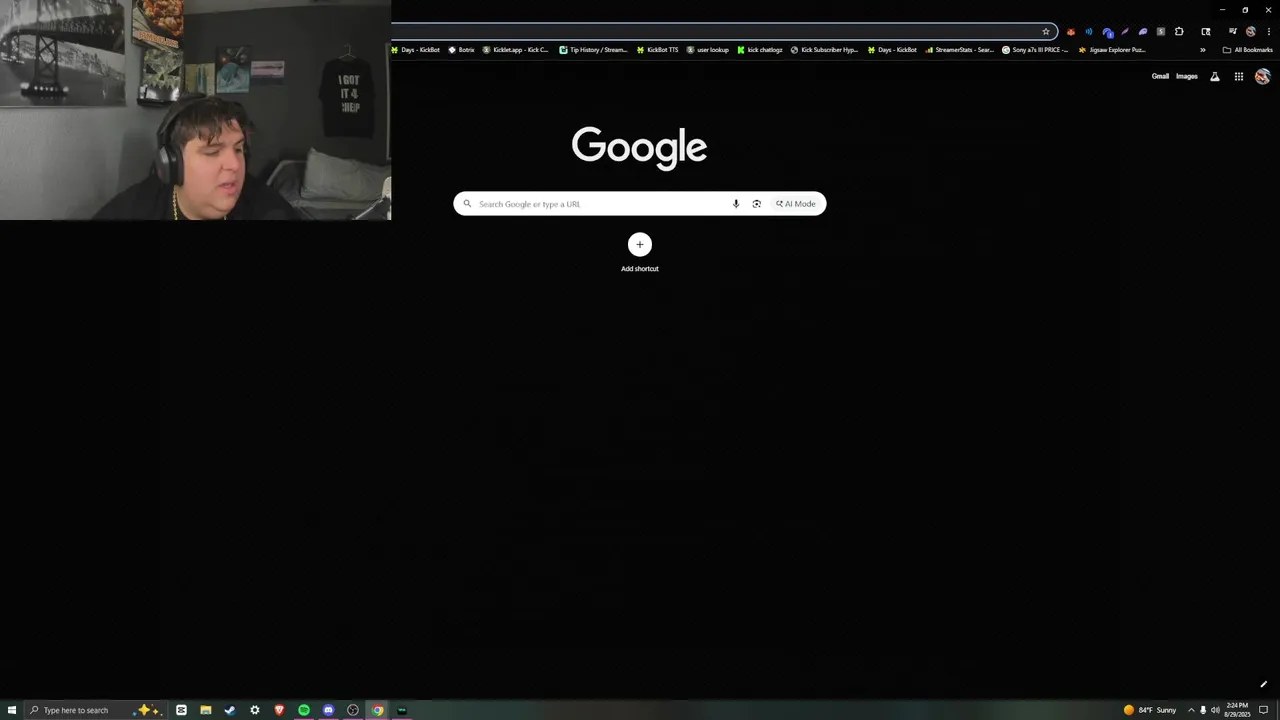1280x720 pixels.
Task: Open OBS Studio from the taskbar
Action: (353, 710)
